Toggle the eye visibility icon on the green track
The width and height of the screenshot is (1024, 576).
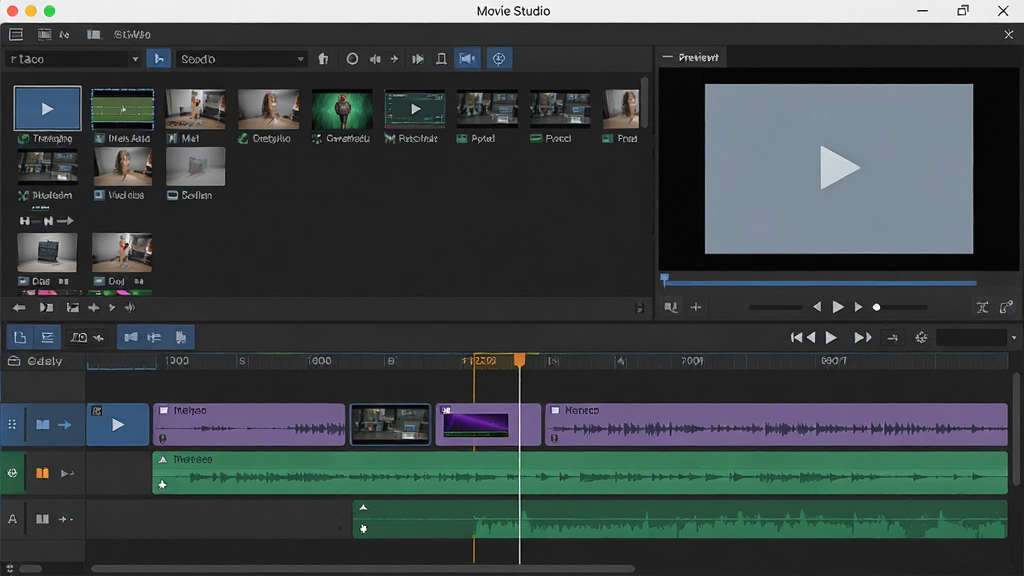tap(12, 473)
